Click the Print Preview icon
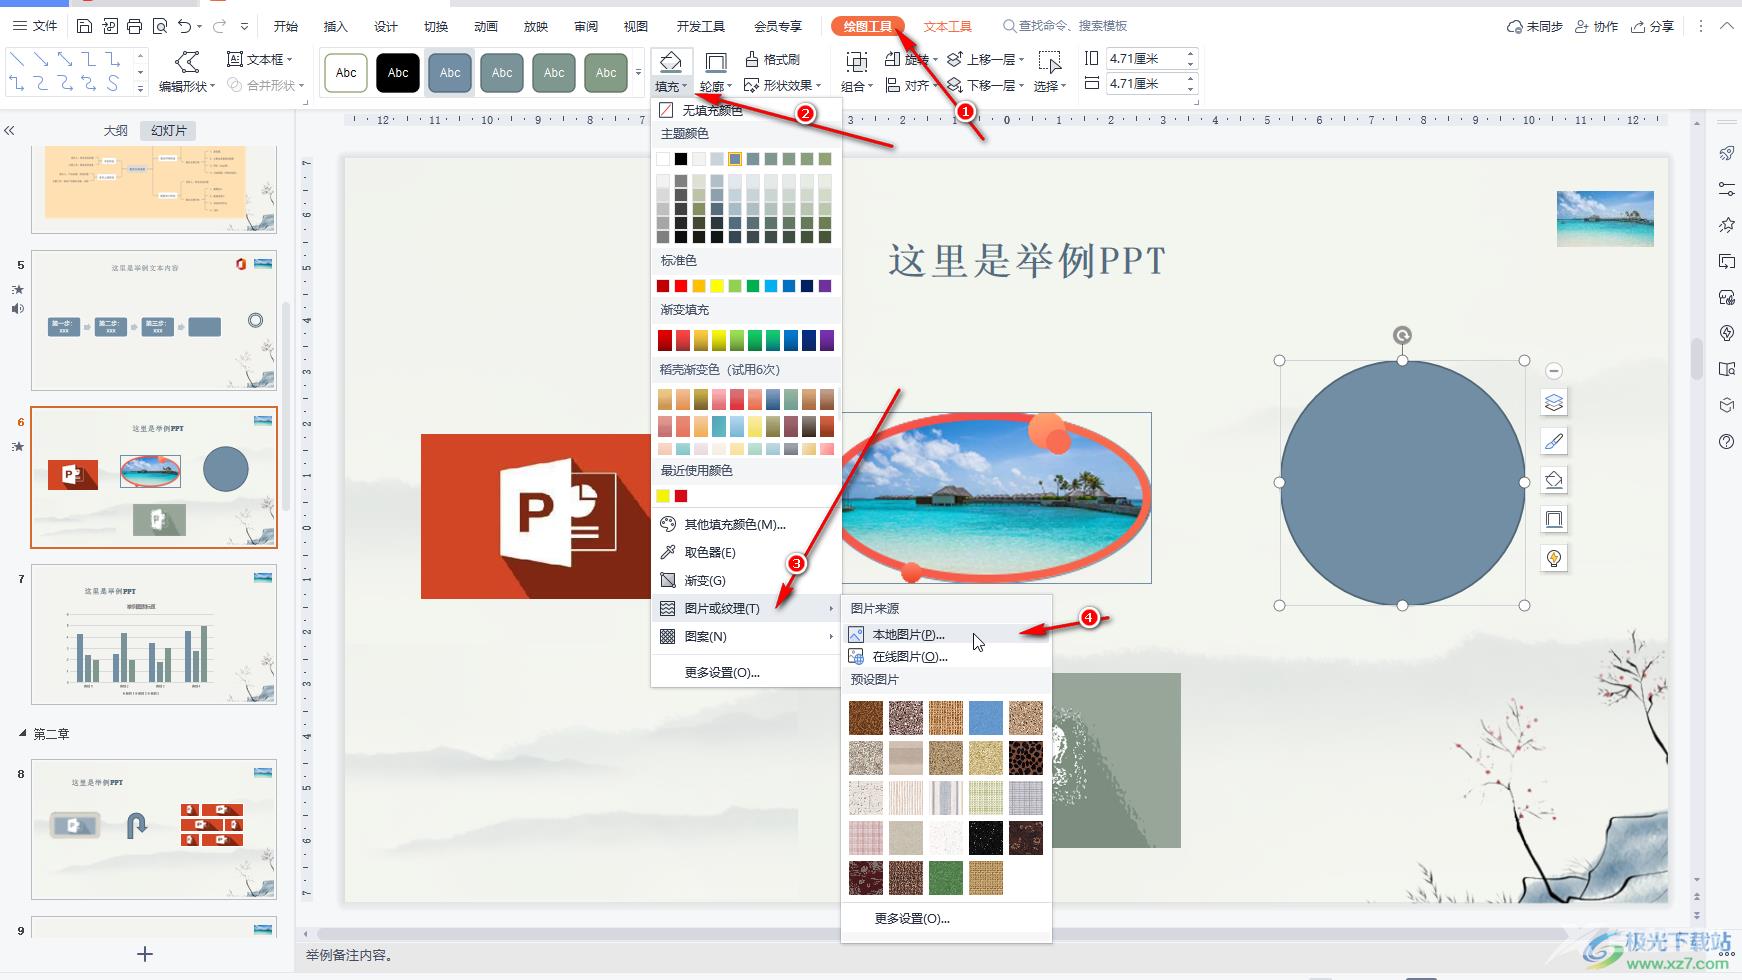Image resolution: width=1742 pixels, height=980 pixels. pos(159,26)
